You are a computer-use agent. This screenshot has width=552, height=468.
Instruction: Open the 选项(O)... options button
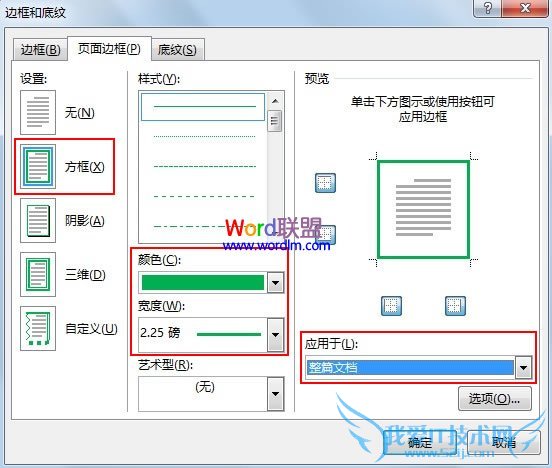tap(495, 399)
